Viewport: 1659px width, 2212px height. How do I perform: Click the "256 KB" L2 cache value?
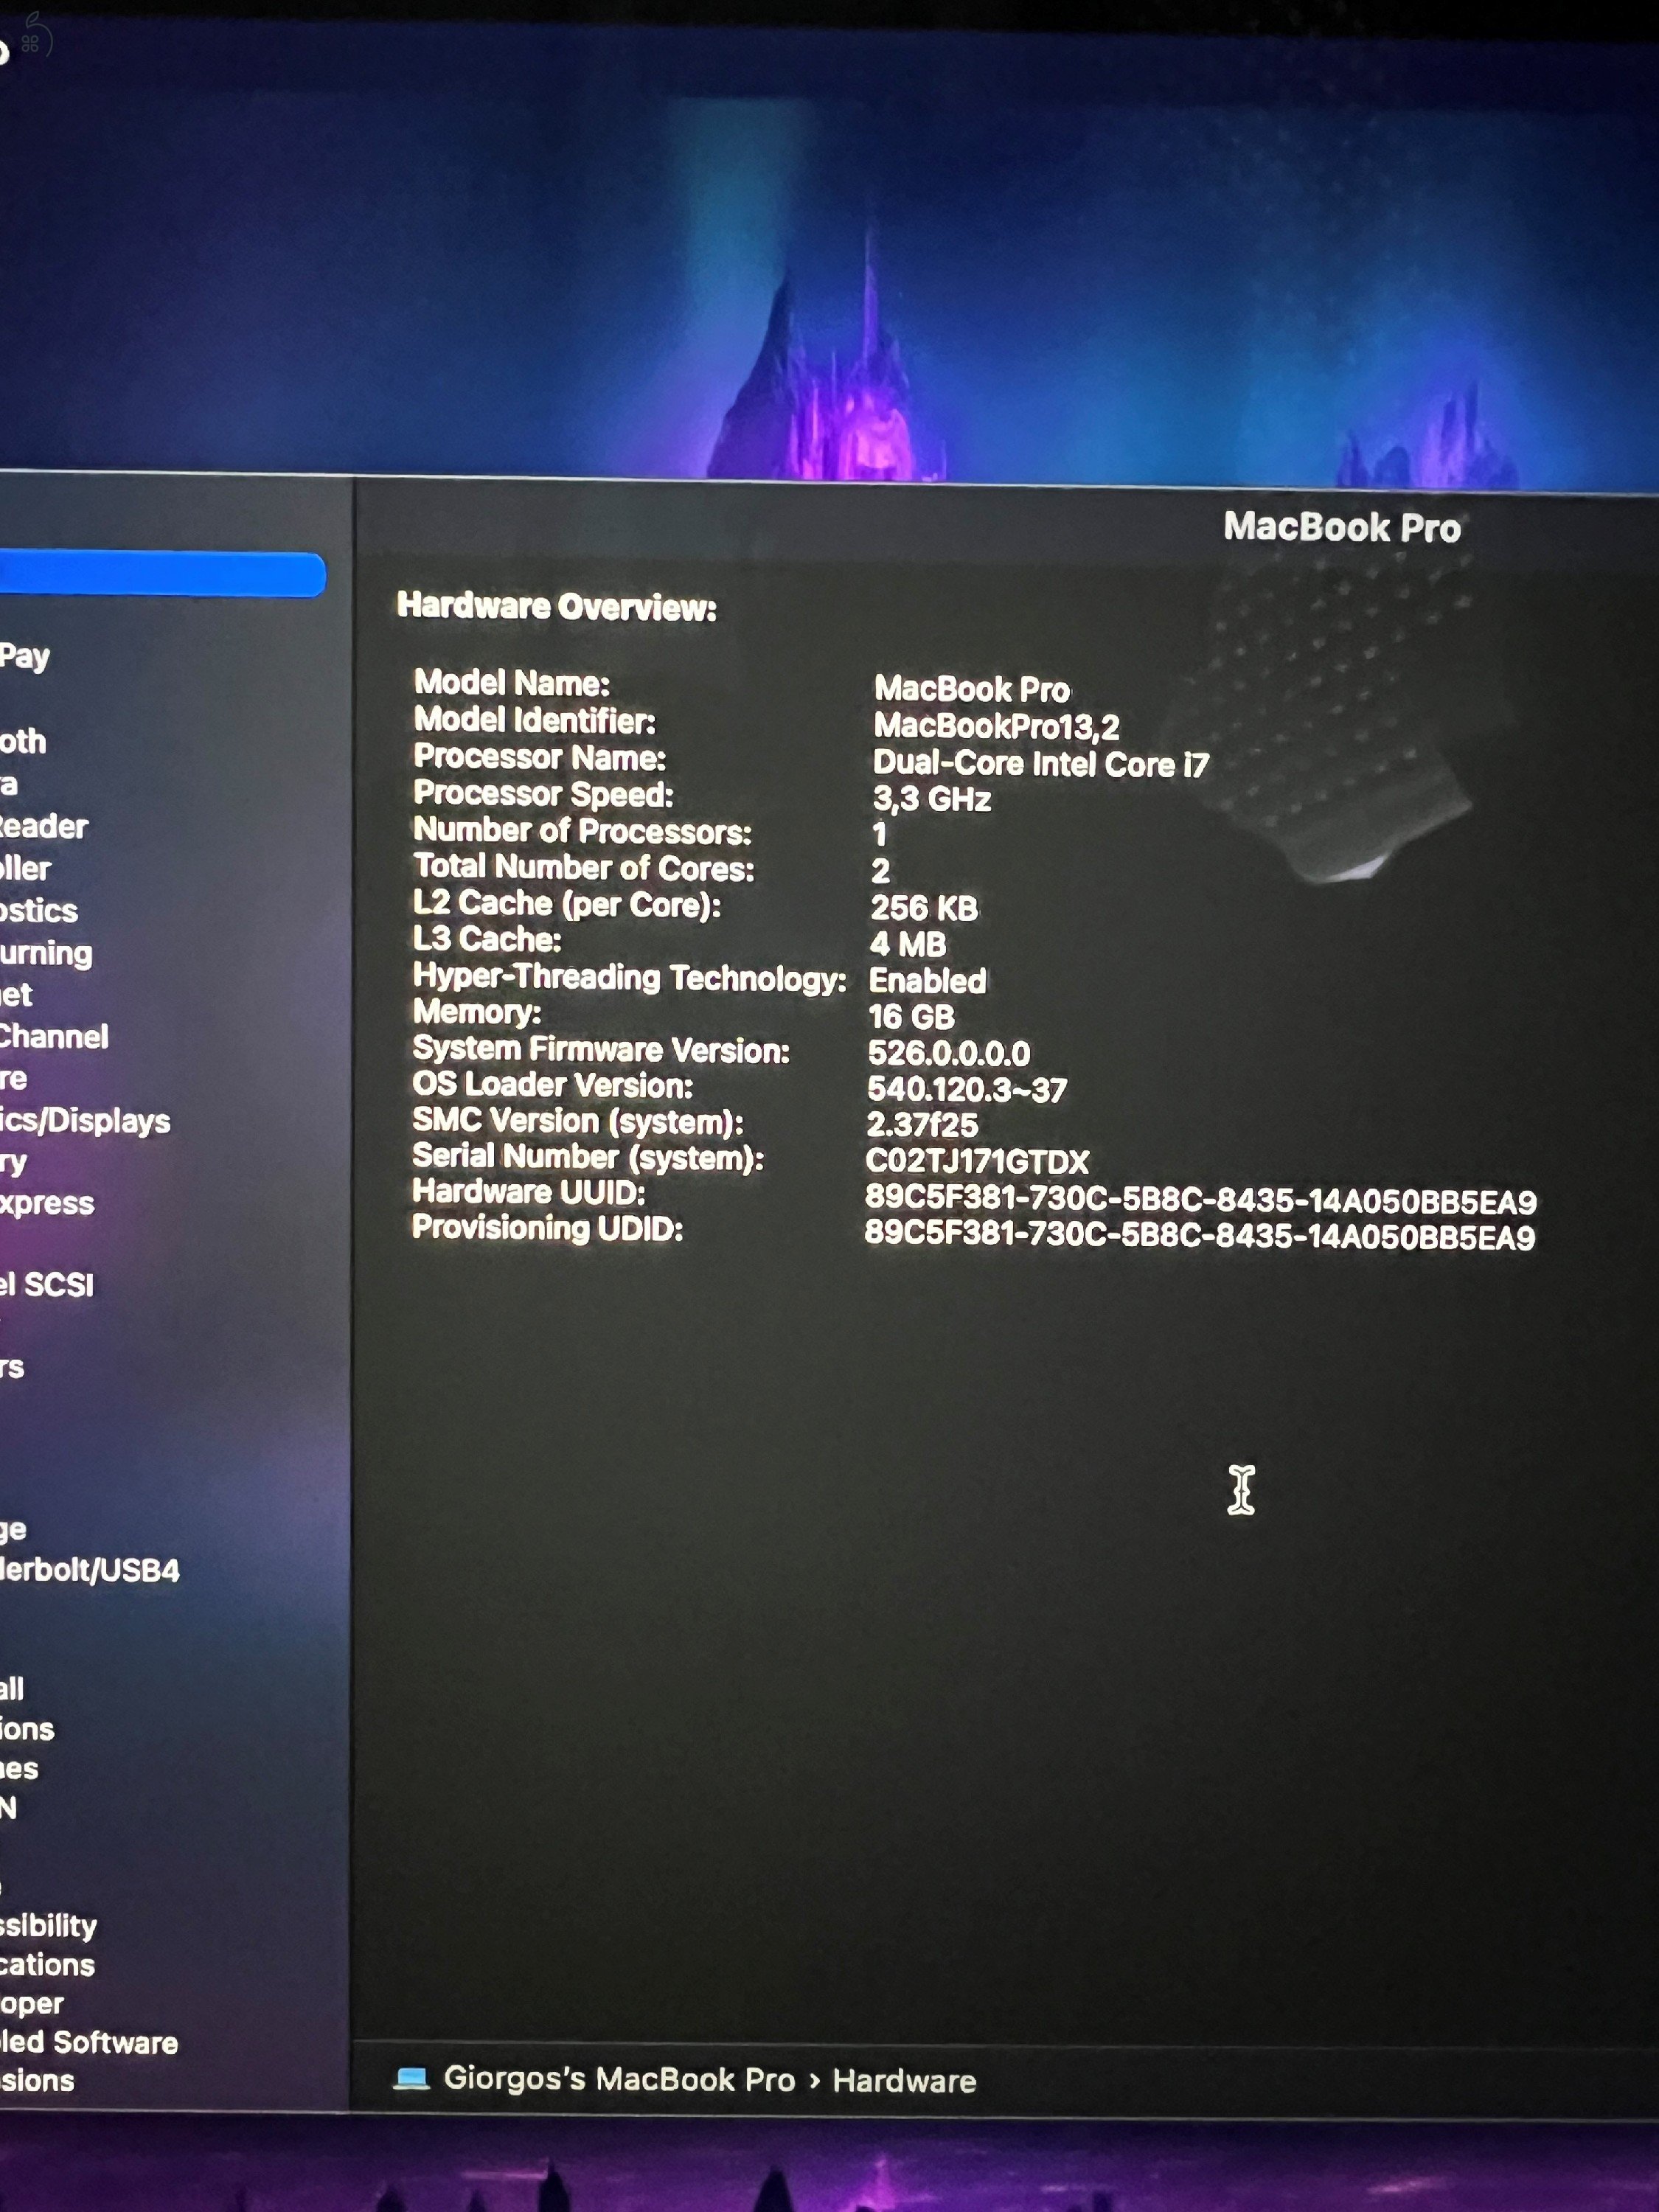pyautogui.click(x=924, y=908)
